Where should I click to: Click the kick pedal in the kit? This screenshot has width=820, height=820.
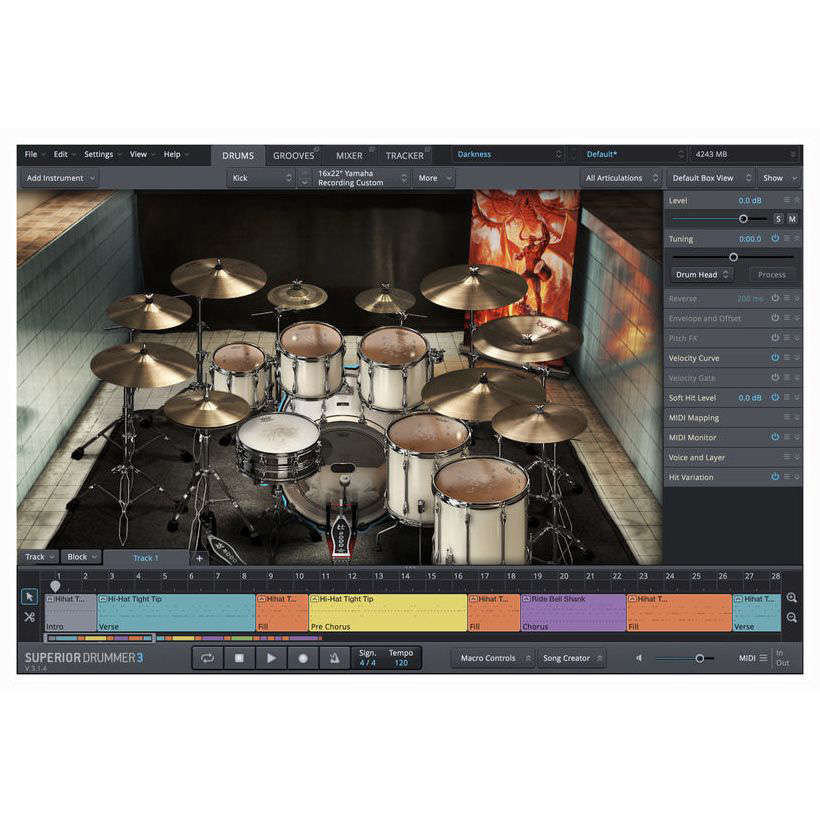pyautogui.click(x=341, y=526)
